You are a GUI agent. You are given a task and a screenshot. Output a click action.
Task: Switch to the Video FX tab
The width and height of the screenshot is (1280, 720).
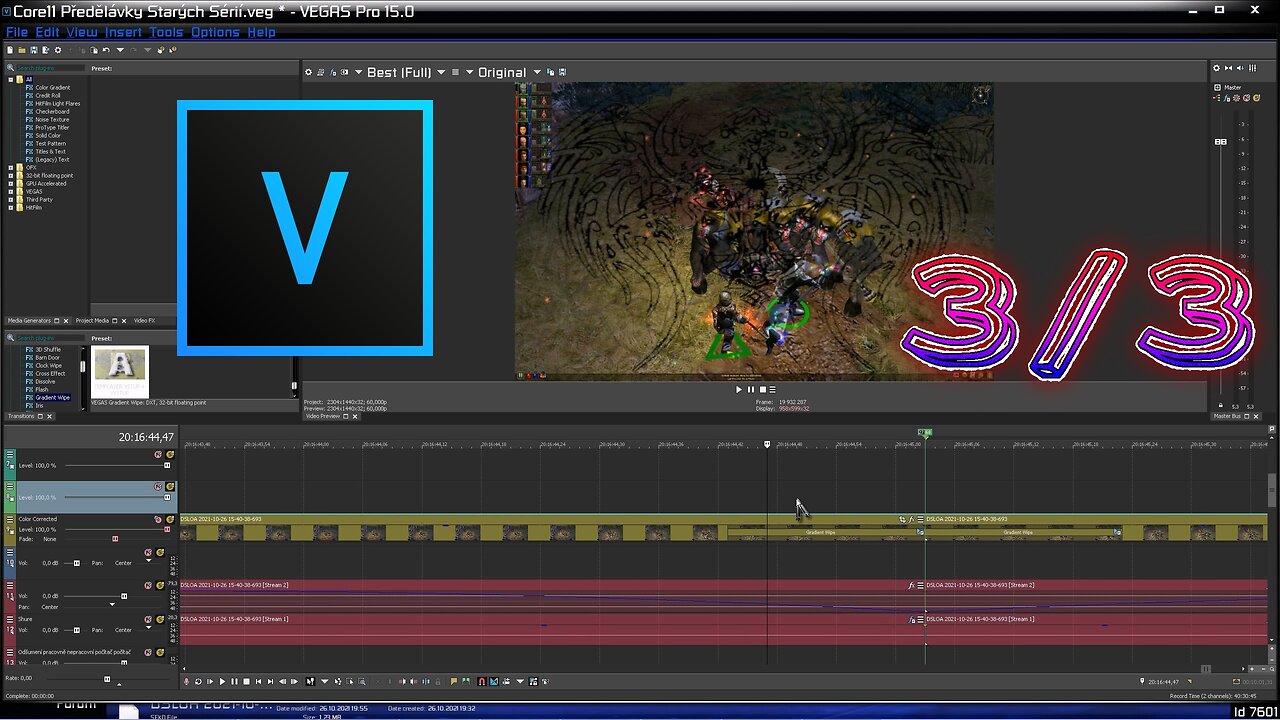(144, 321)
